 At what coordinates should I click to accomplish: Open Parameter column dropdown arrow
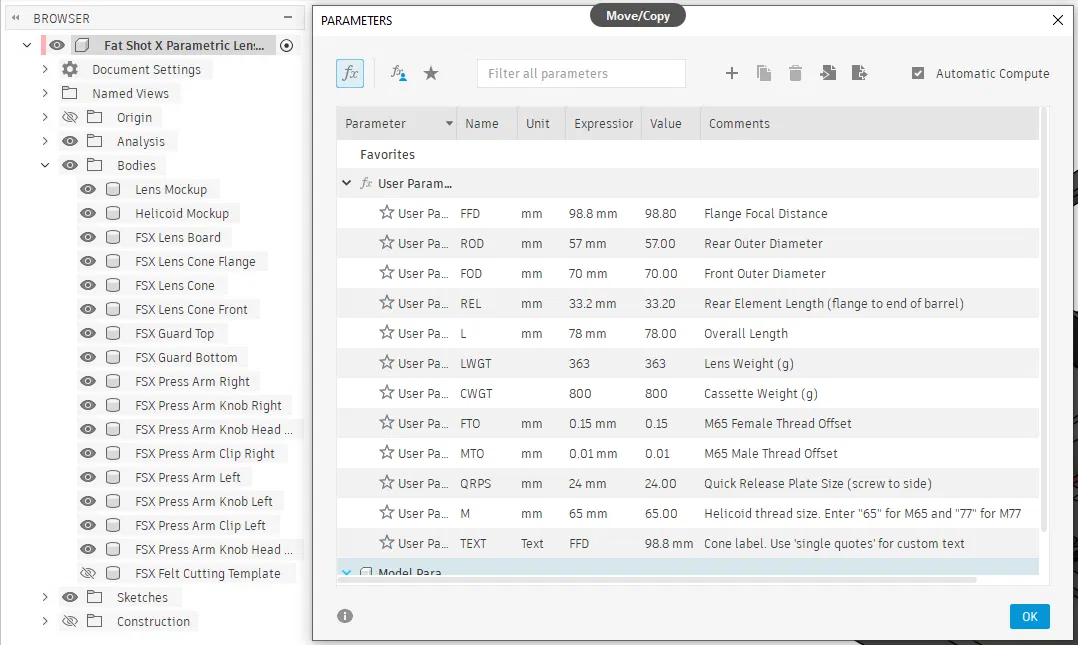(x=449, y=124)
